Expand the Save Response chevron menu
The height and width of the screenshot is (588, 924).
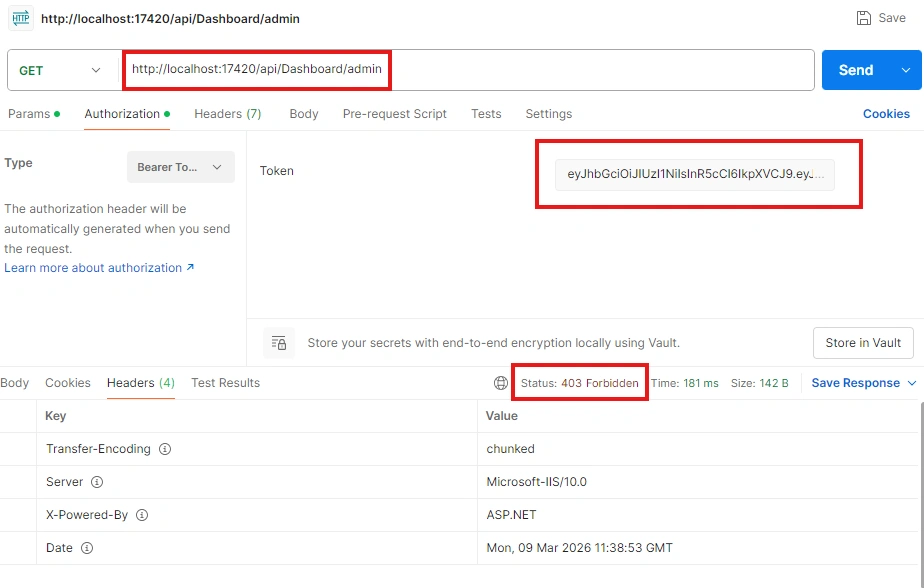pos(912,383)
